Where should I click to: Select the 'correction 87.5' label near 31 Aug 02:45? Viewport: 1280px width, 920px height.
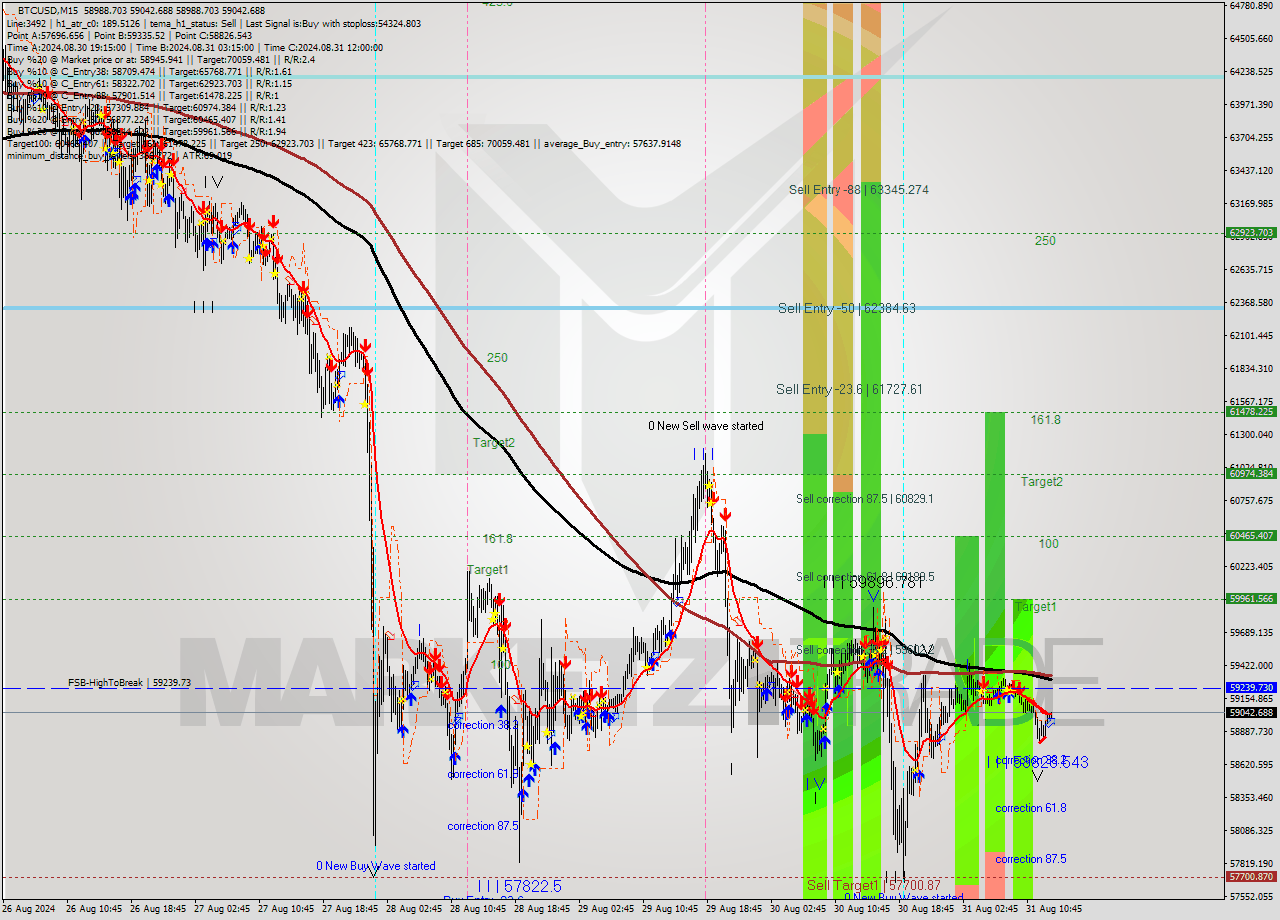[x=1030, y=859]
